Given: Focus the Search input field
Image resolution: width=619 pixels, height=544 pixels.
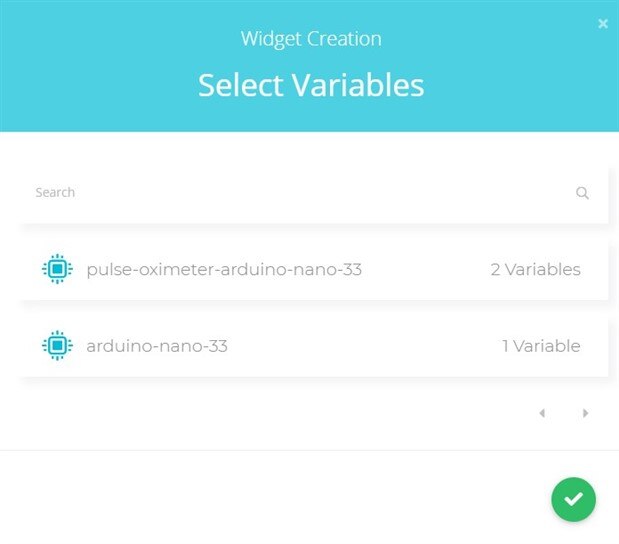Looking at the screenshot, I should coord(300,193).
